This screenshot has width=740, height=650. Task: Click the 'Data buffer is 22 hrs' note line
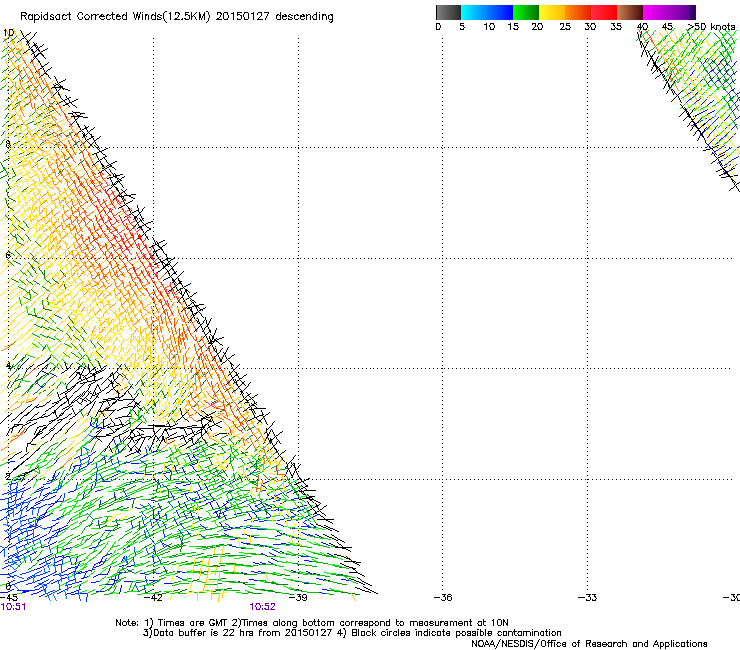352,633
